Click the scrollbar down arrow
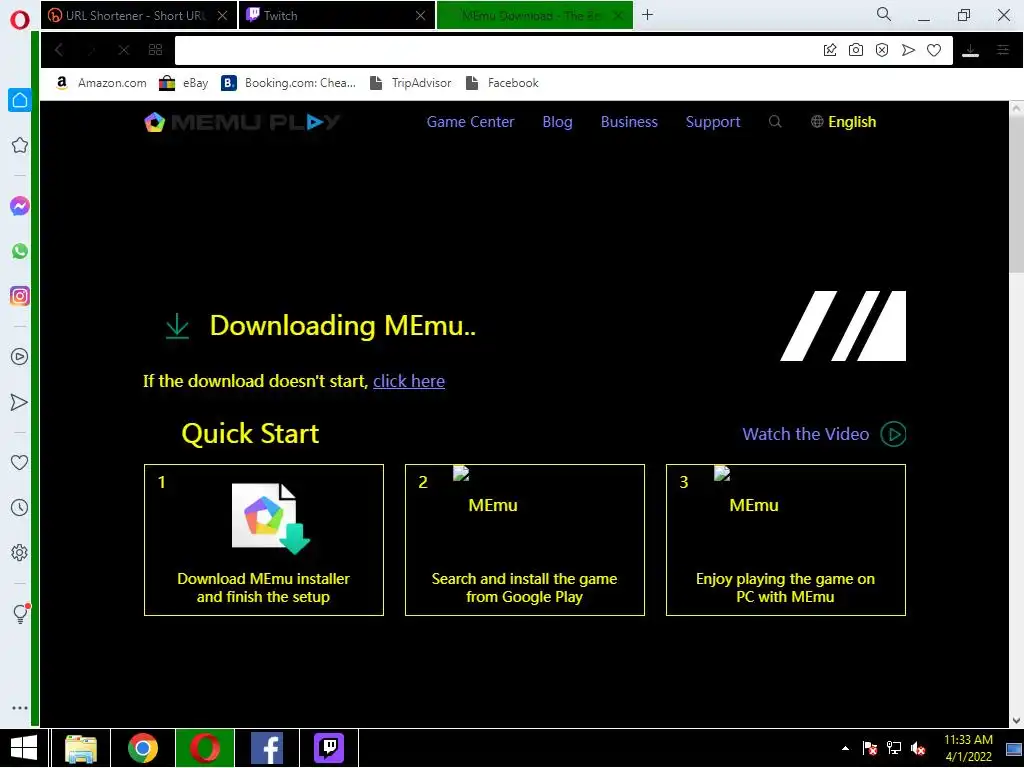The width and height of the screenshot is (1024, 768). (x=1016, y=720)
